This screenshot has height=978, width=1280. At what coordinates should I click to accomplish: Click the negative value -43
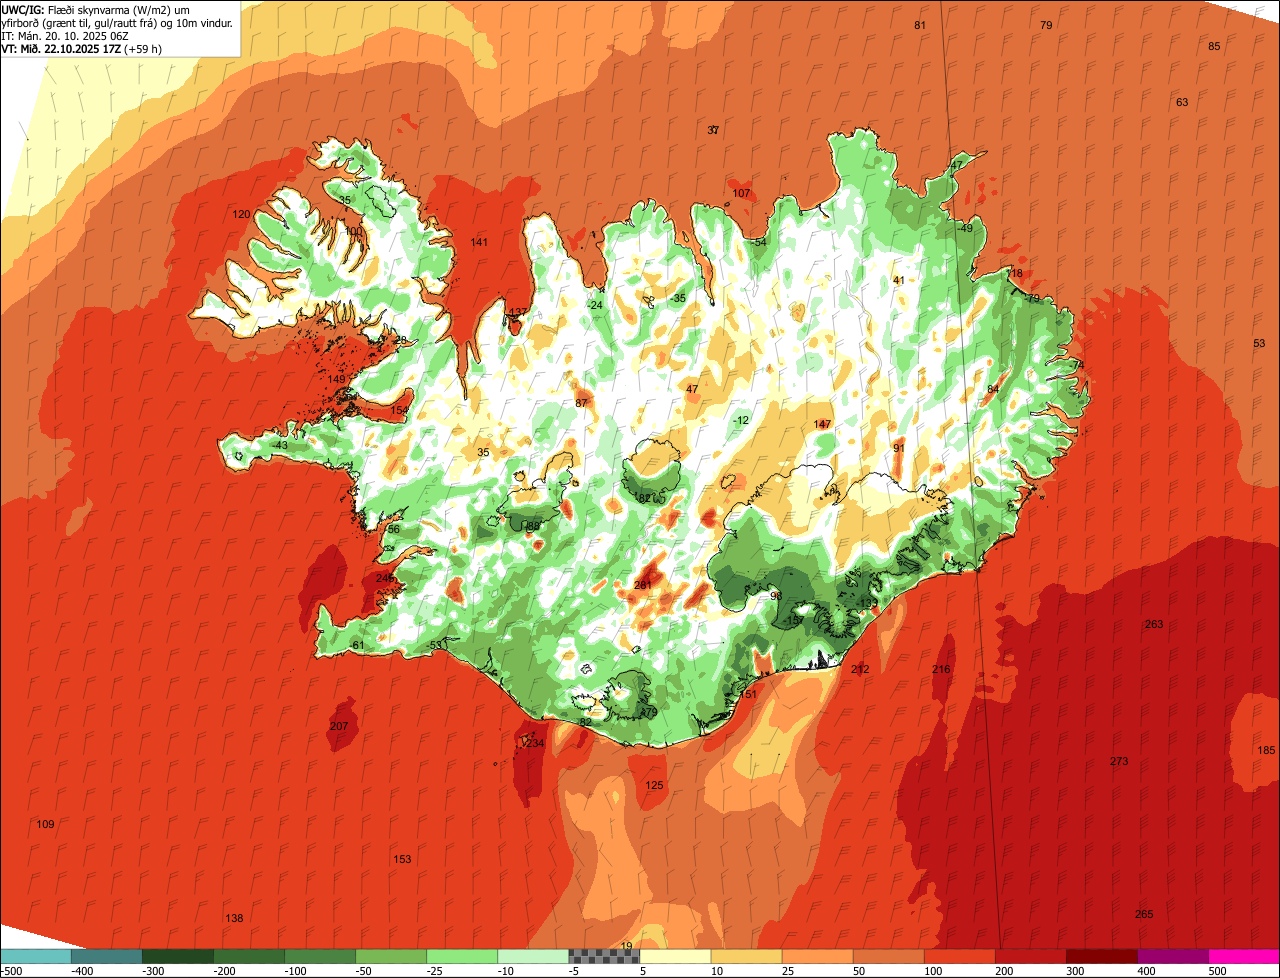pos(278,445)
